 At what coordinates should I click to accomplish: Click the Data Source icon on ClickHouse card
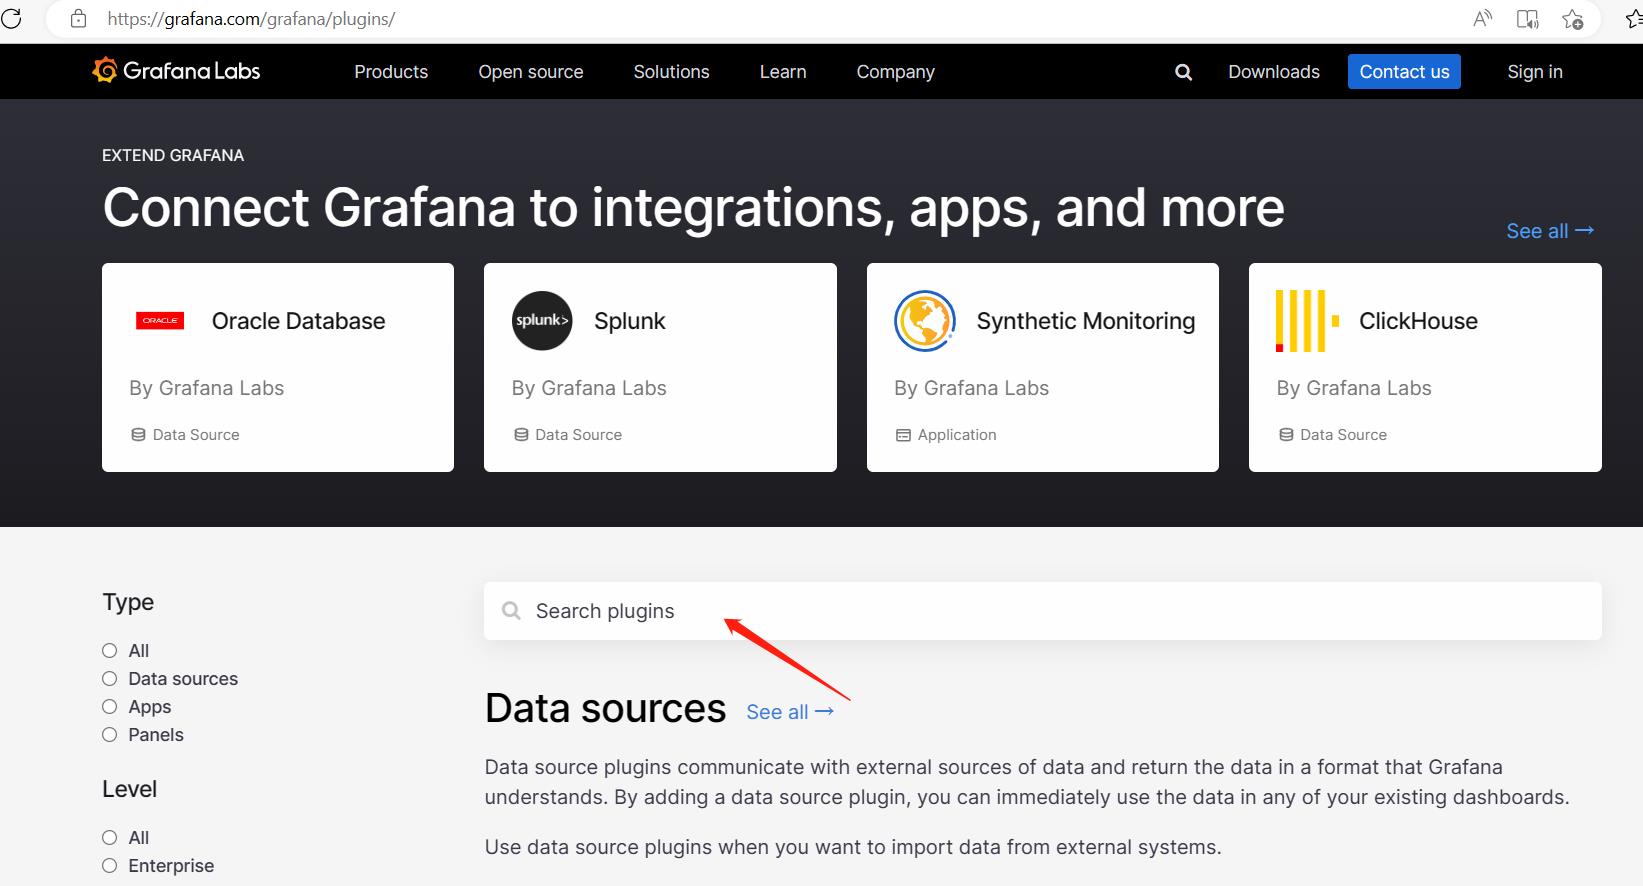1286,435
